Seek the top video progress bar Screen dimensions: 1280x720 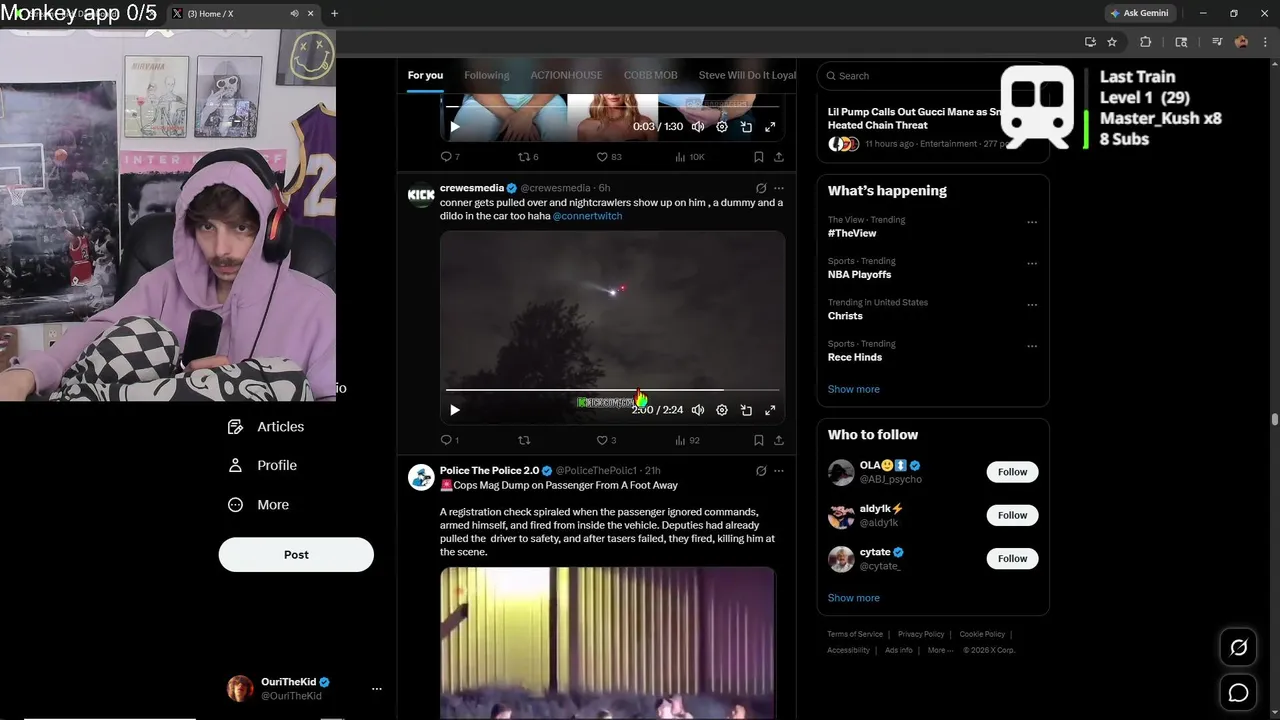[x=612, y=106]
